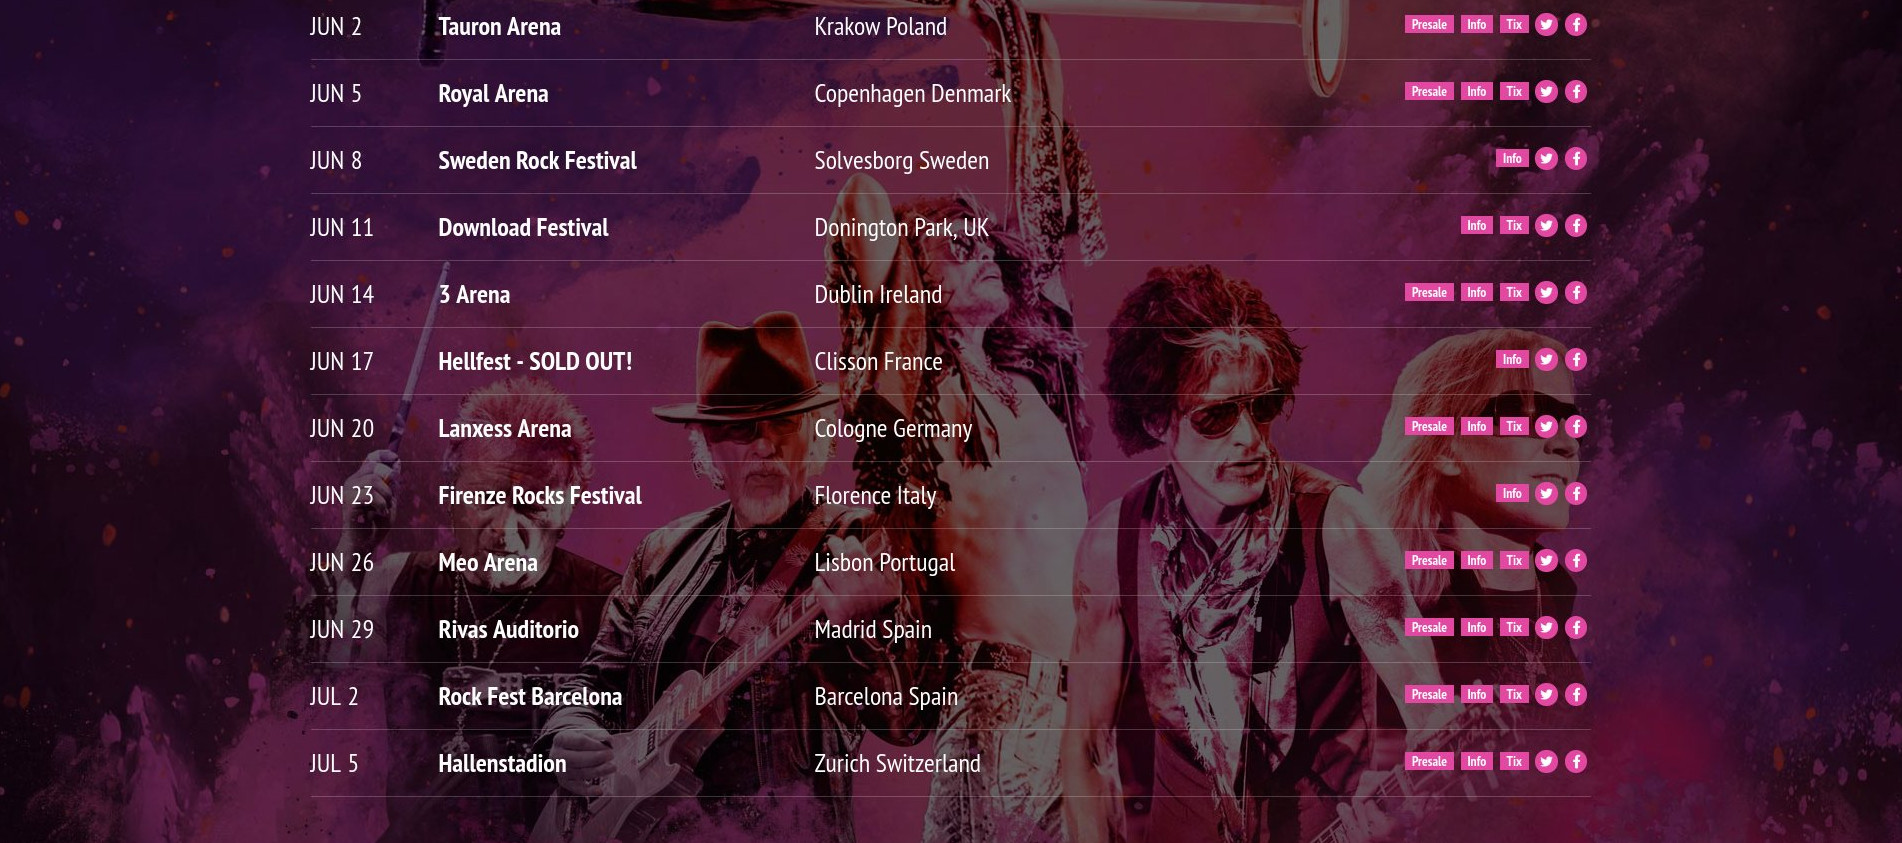The height and width of the screenshot is (843, 1902).
Task: Tweet the Rock Fest Barcelona date
Action: (x=1546, y=695)
